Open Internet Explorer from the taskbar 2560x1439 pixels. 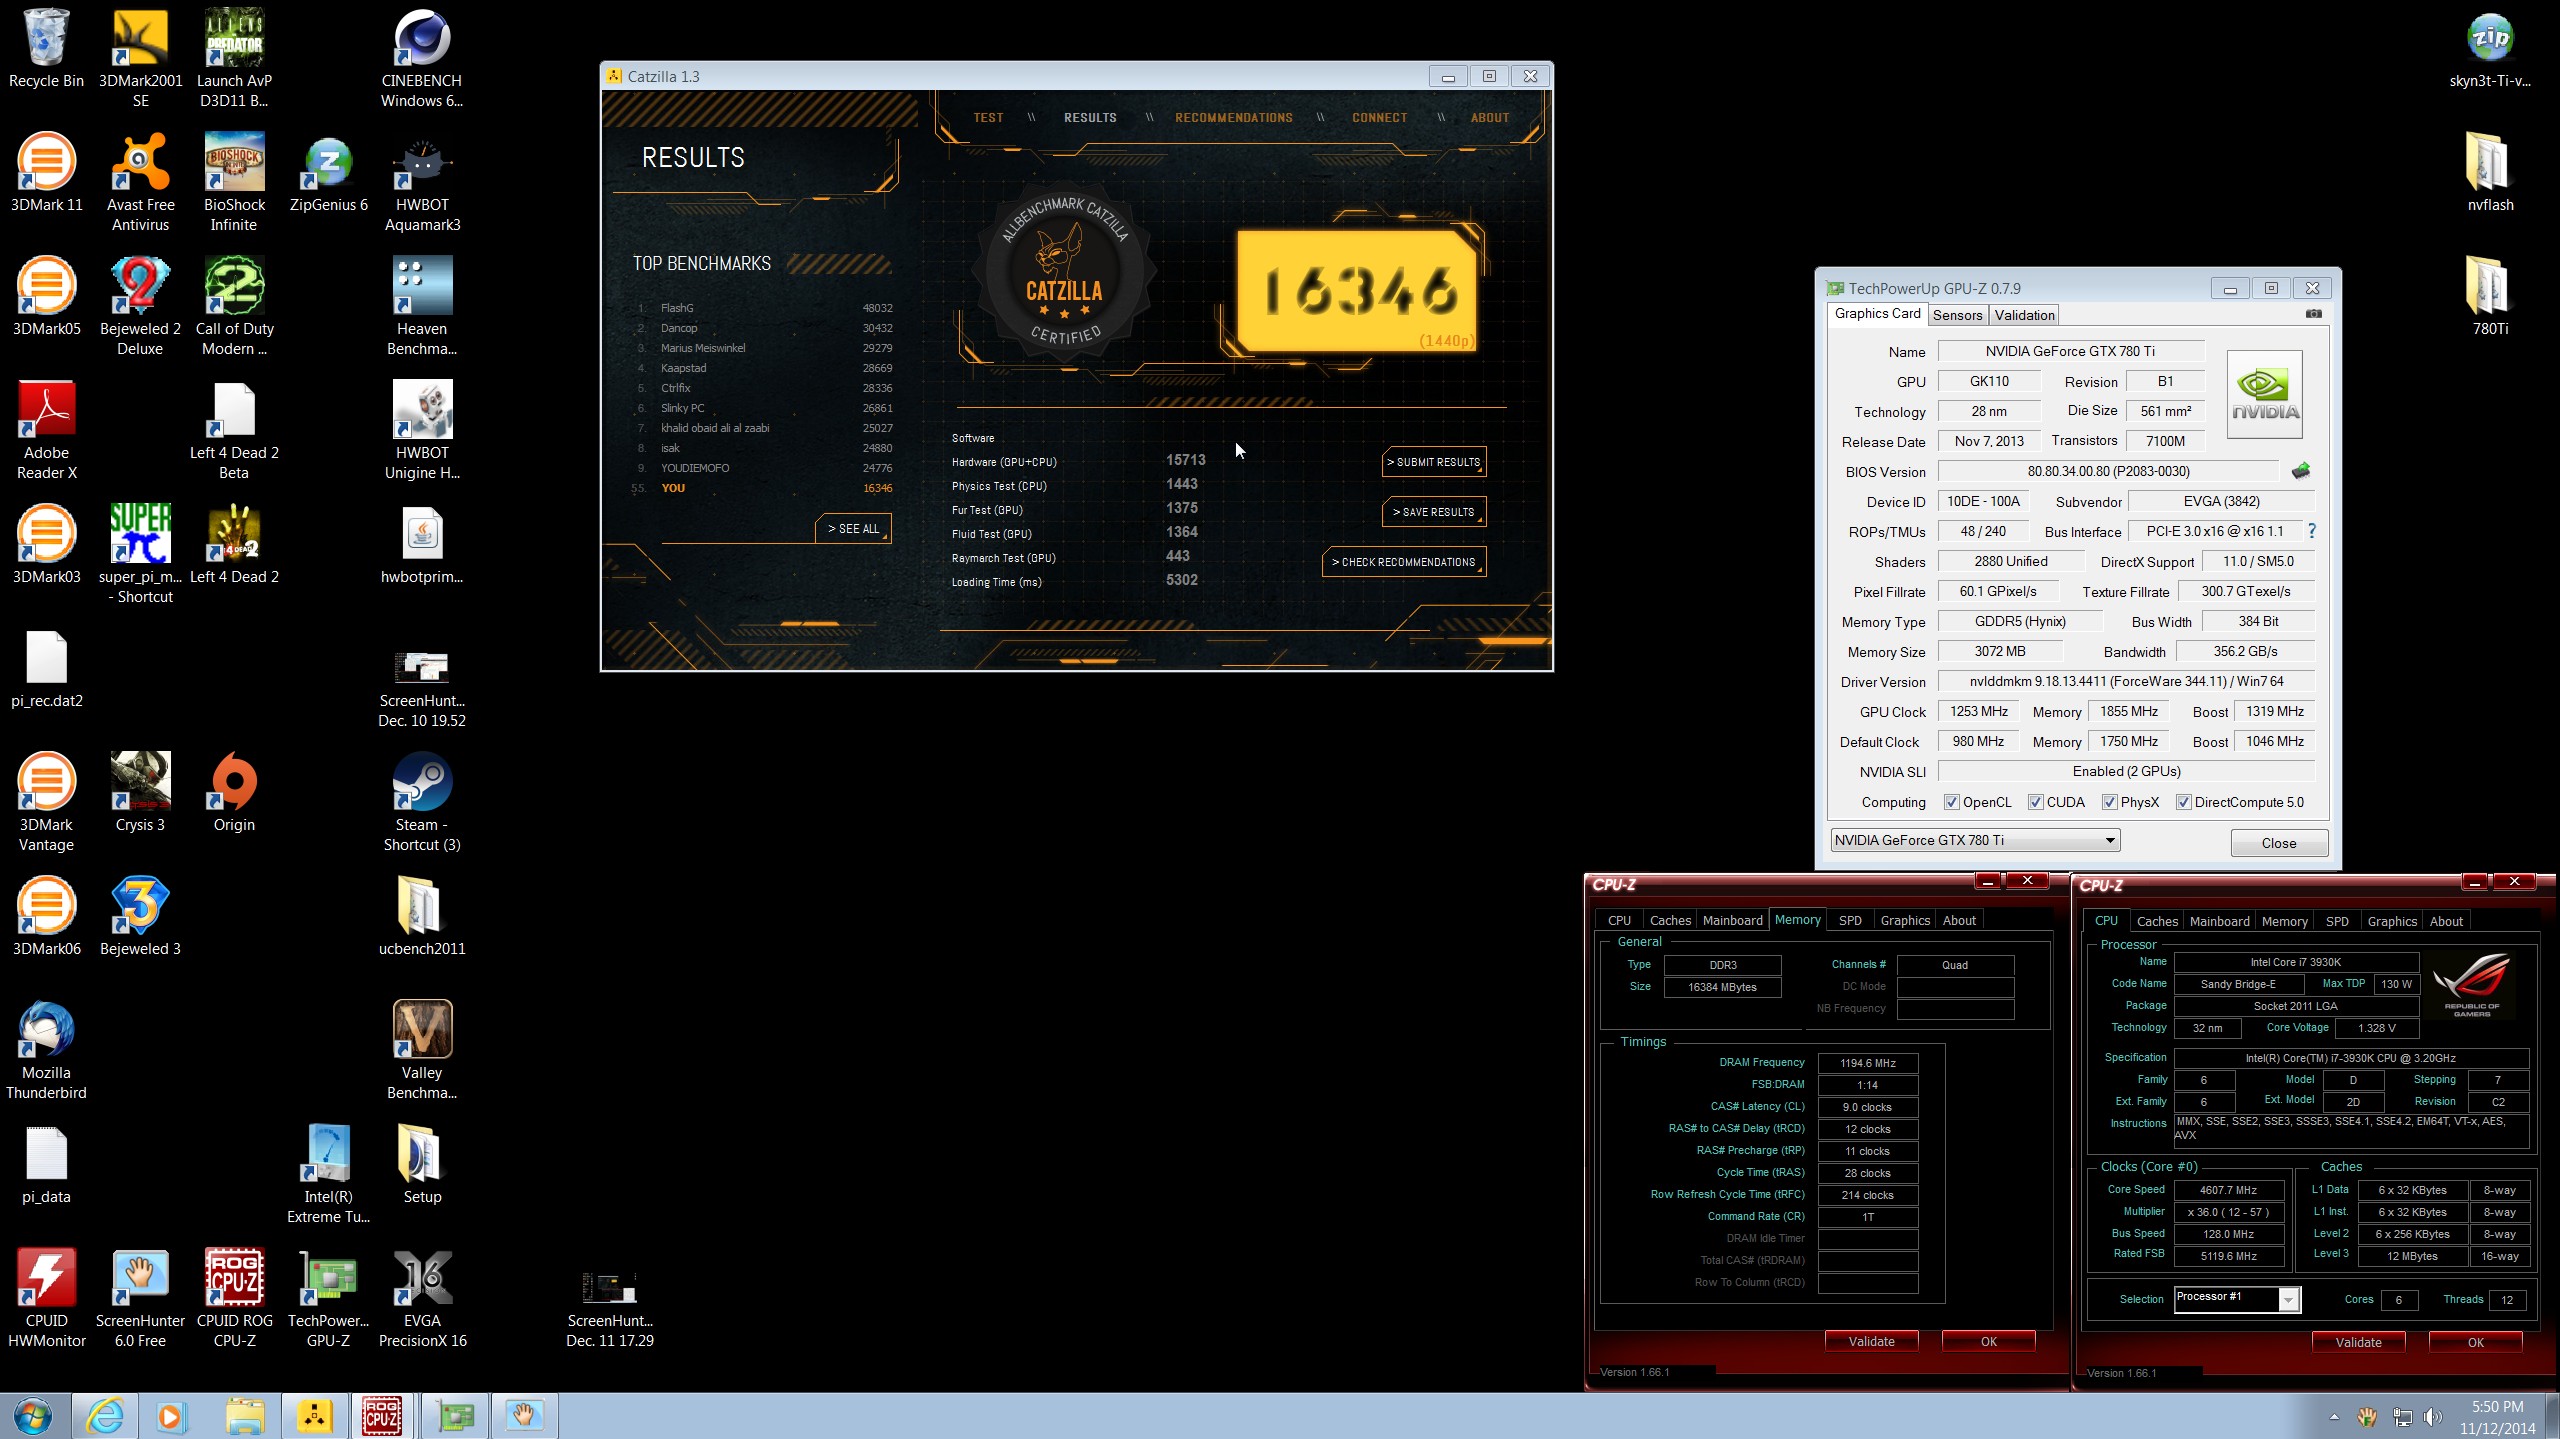[105, 1416]
